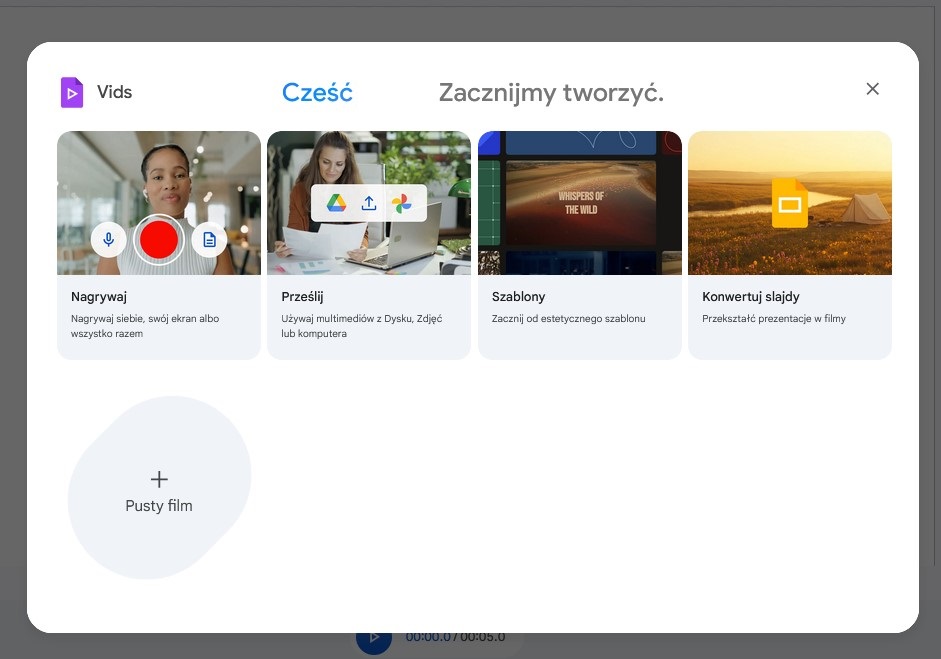Choose Konwertuj slajdy option title

750,297
